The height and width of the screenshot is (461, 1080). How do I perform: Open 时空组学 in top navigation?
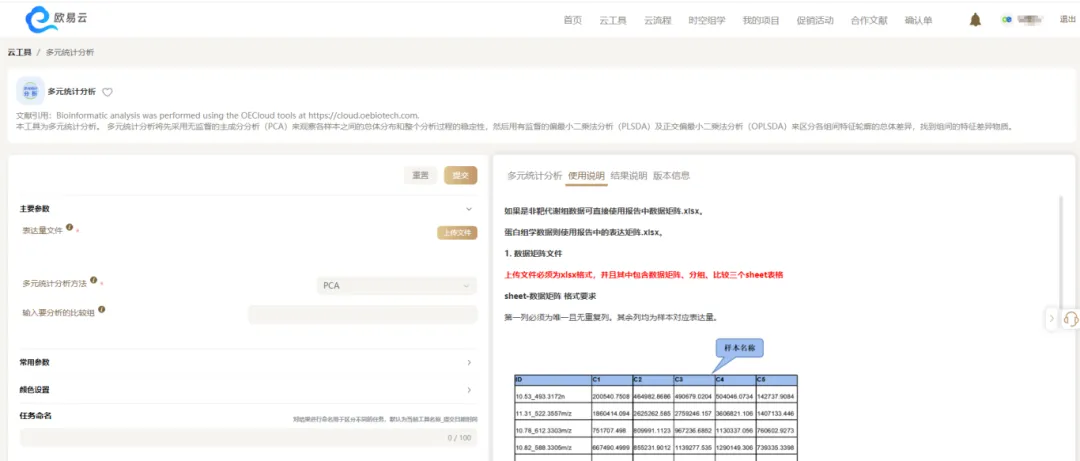click(707, 21)
